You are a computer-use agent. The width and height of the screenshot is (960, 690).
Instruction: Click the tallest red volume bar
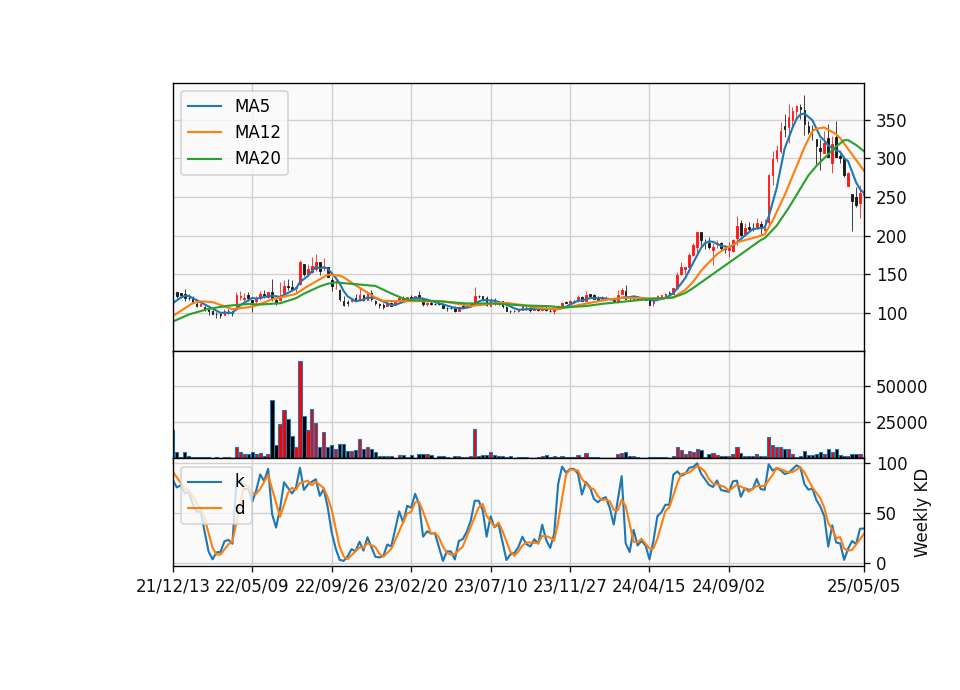301,410
